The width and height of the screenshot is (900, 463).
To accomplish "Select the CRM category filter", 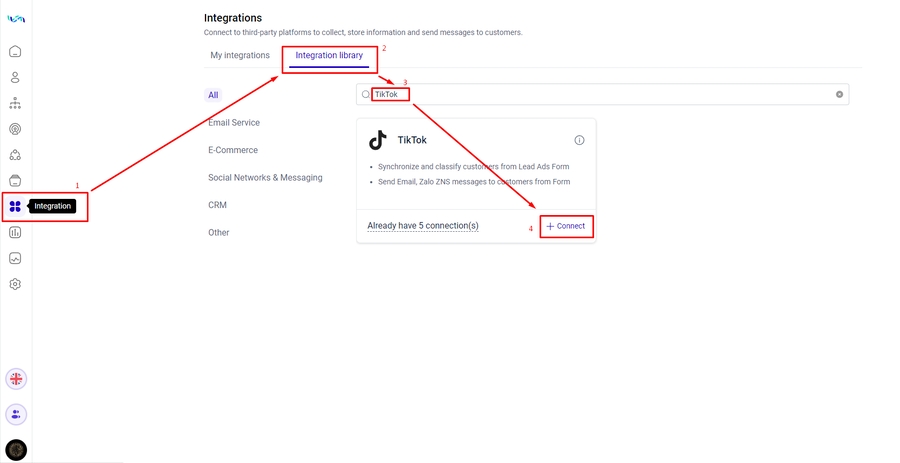I will click(217, 205).
